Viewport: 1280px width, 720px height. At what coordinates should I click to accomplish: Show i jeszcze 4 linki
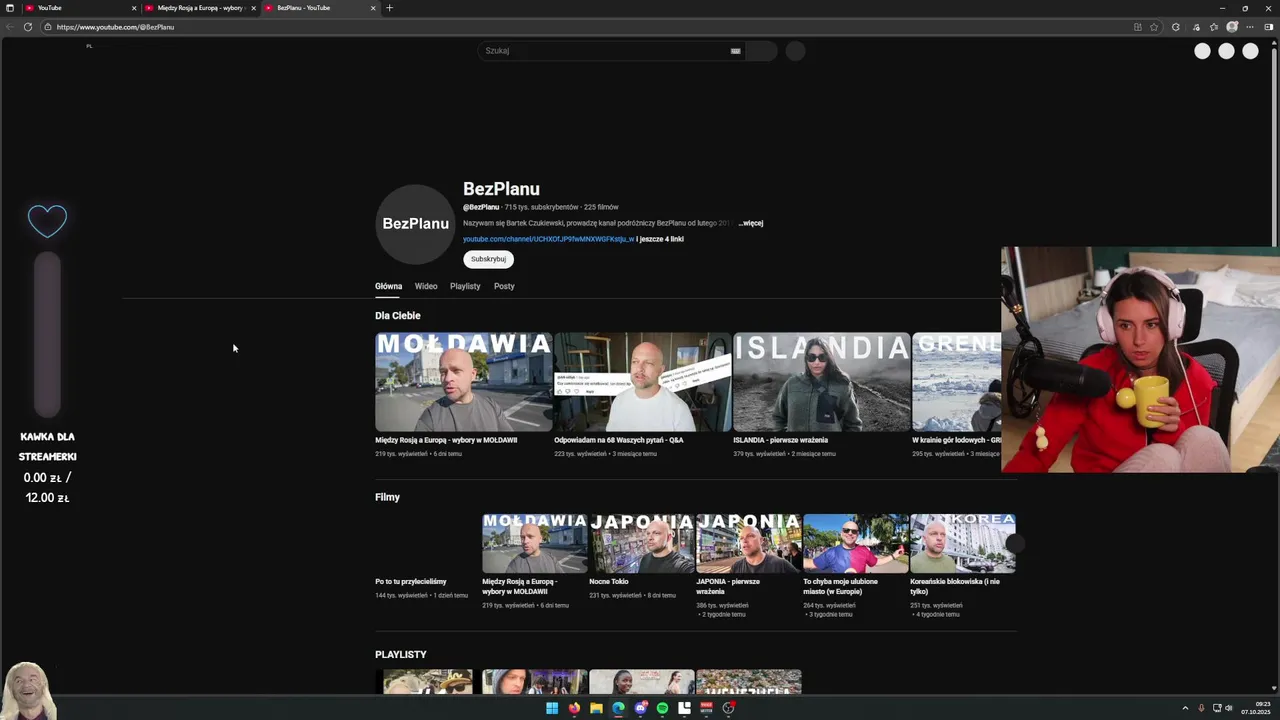pyautogui.click(x=660, y=239)
